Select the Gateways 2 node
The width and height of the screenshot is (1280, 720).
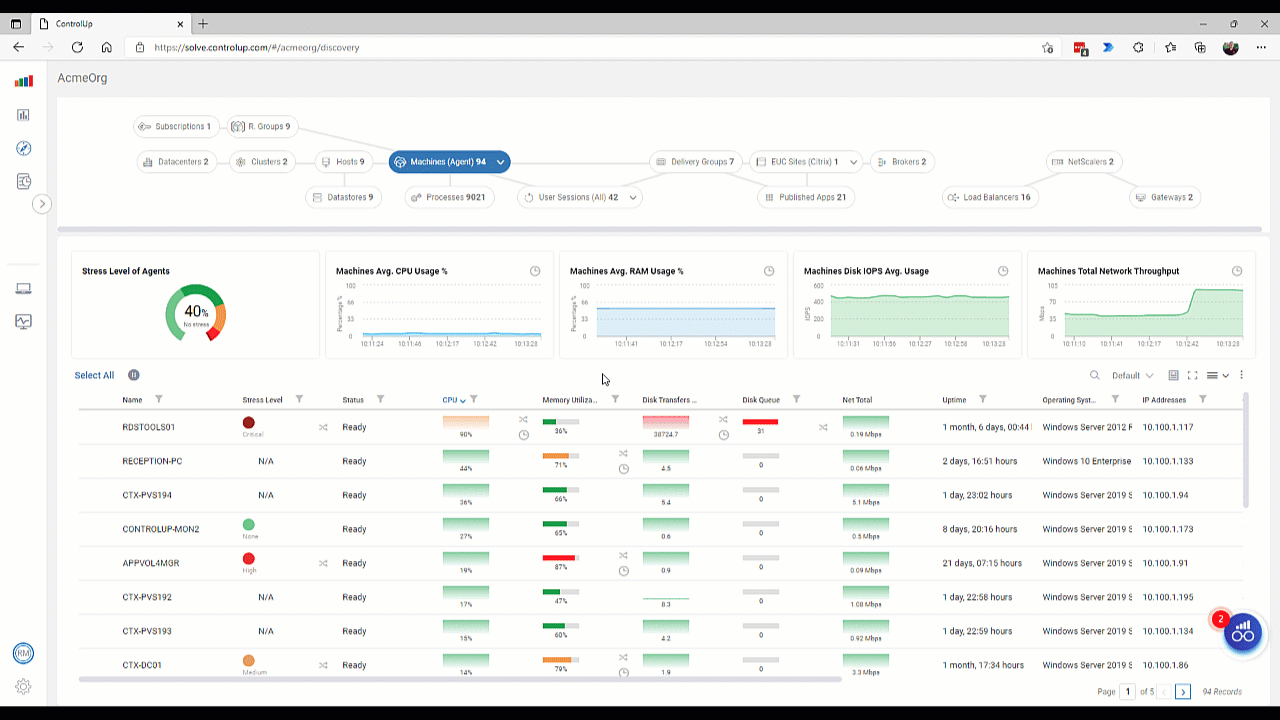tap(1165, 197)
